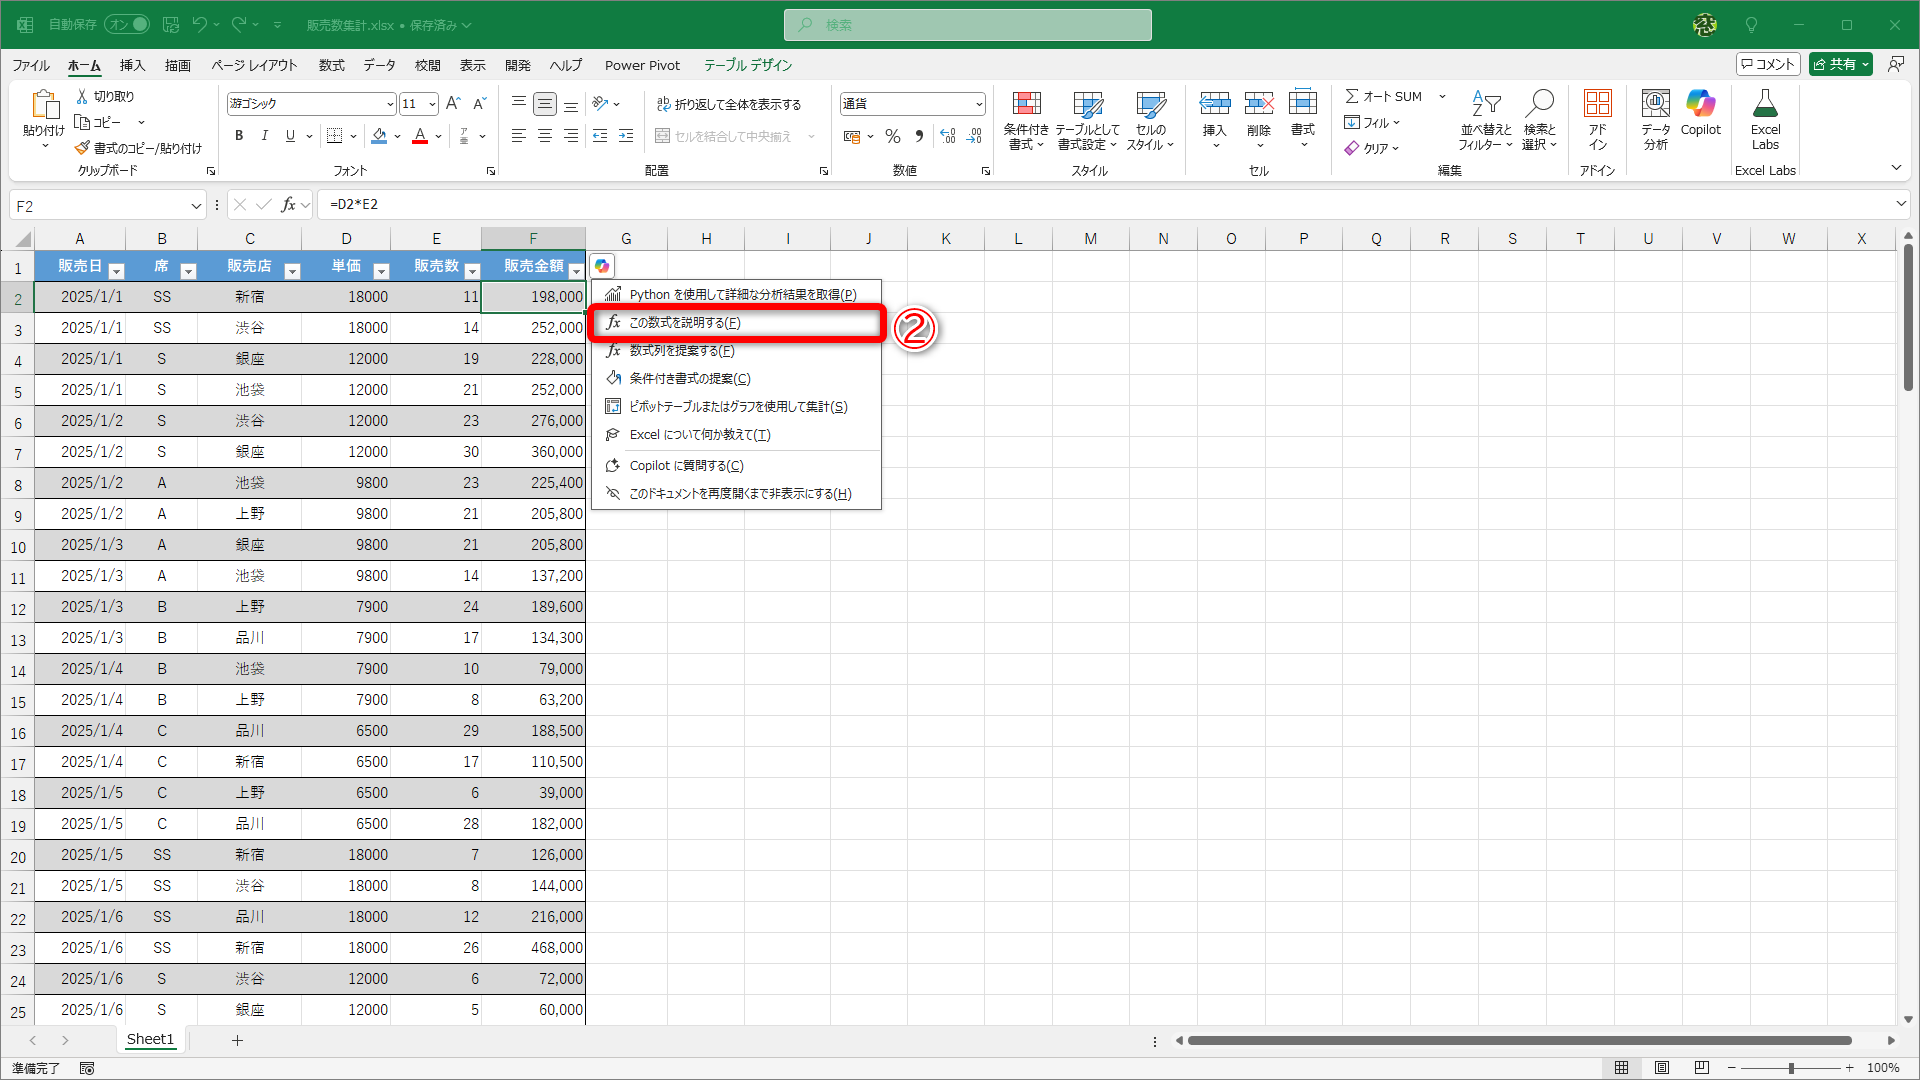Viewport: 1920px width, 1080px height.
Task: Open the 販売店 column filter dropdown
Action: tap(292, 271)
